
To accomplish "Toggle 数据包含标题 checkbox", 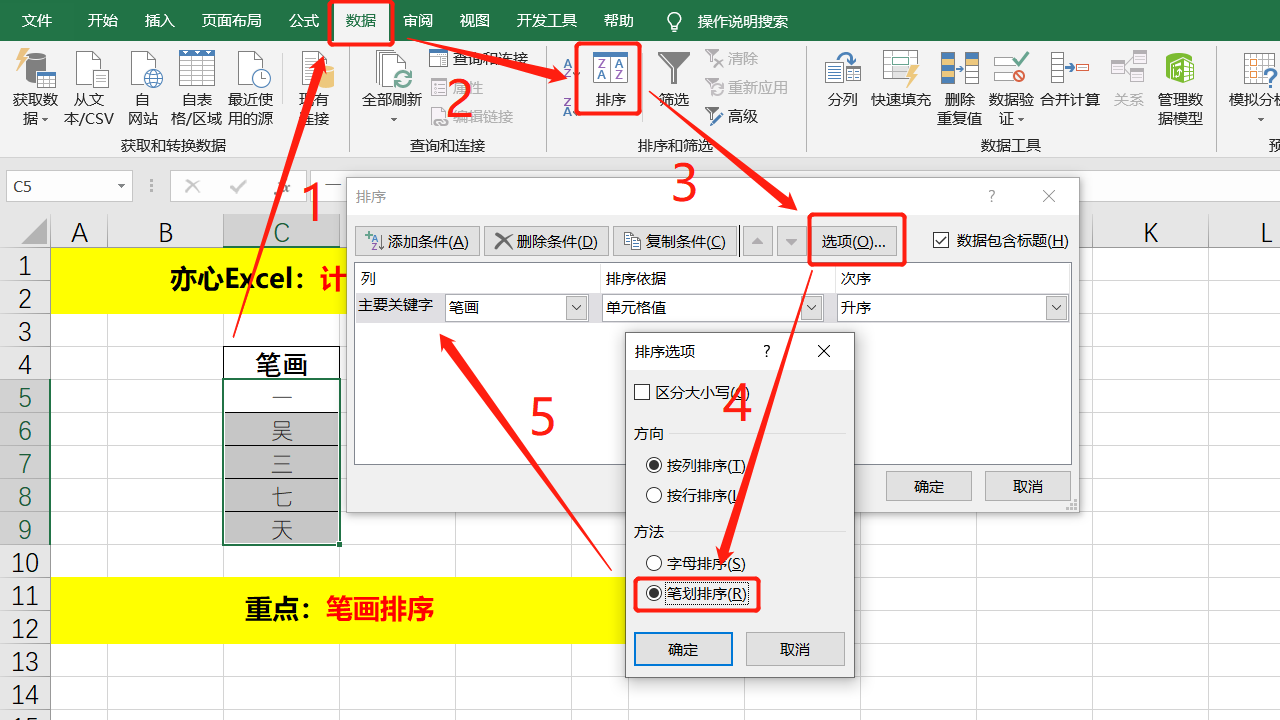I will point(940,240).
